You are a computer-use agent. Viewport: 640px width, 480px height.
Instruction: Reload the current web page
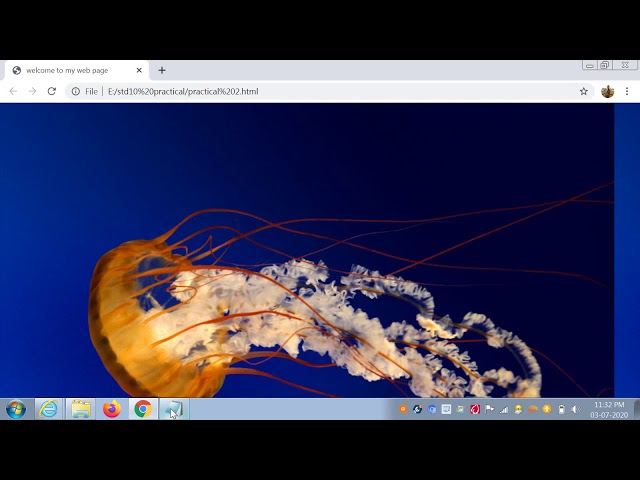[51, 91]
